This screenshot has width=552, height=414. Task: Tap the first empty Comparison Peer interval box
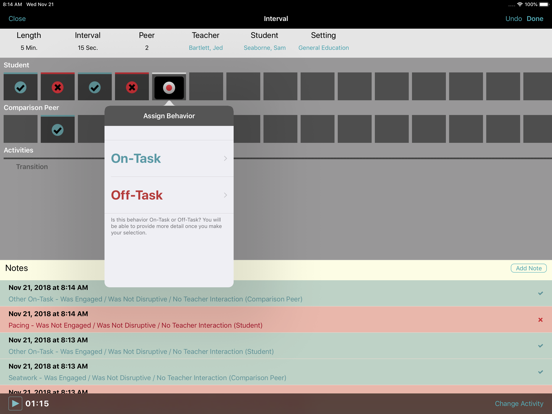click(20, 130)
